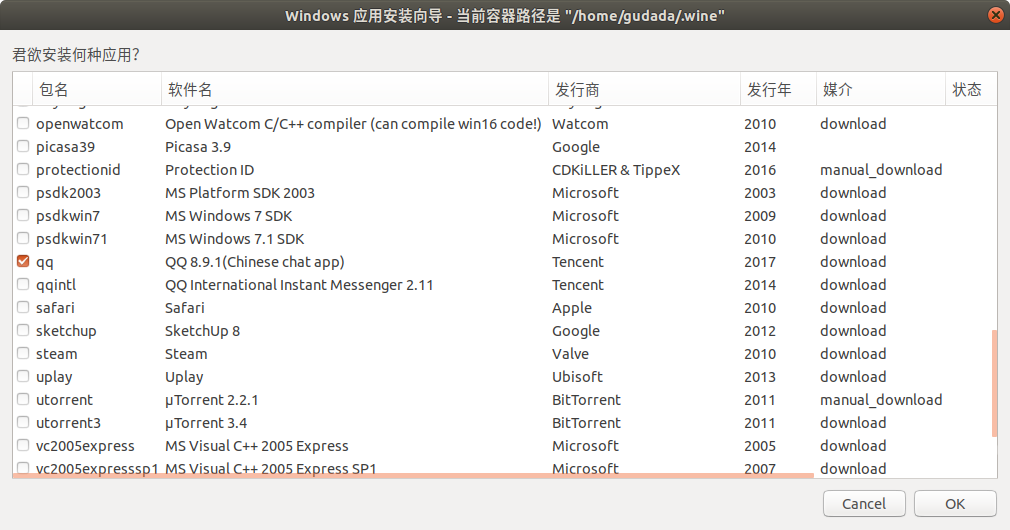Check the openwatcom package checkbox
Image resolution: width=1010 pixels, height=530 pixels.
tap(23, 123)
